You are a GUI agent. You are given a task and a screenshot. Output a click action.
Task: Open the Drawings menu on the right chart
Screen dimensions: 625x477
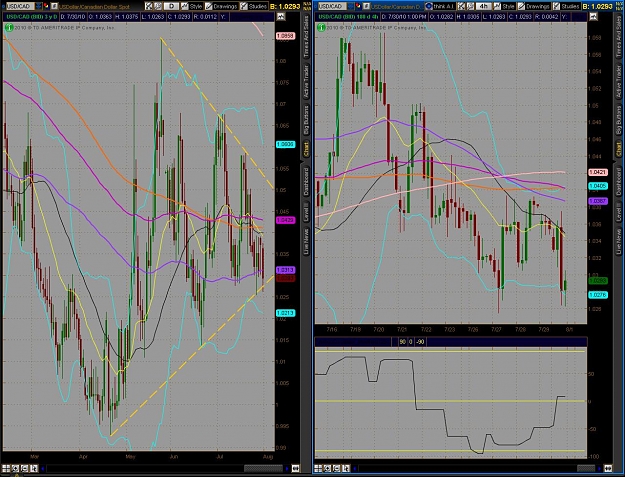coord(534,6)
